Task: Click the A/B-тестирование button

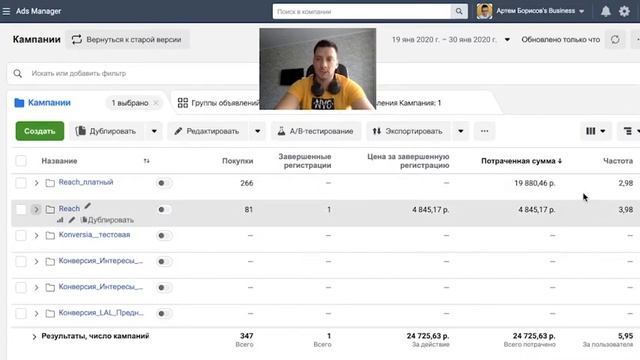Action: point(316,131)
